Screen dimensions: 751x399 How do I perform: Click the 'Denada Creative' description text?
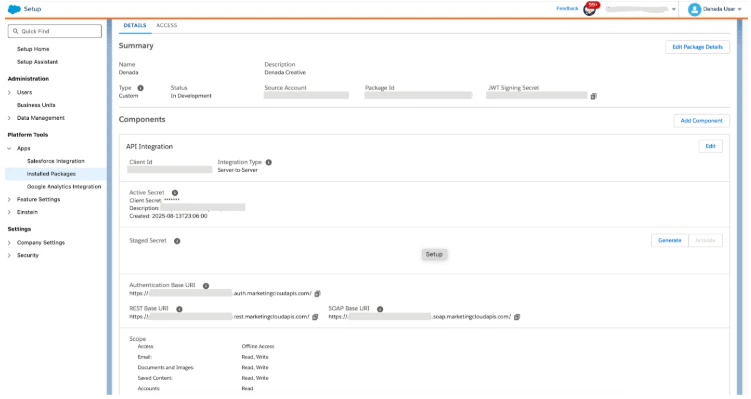[x=285, y=73]
